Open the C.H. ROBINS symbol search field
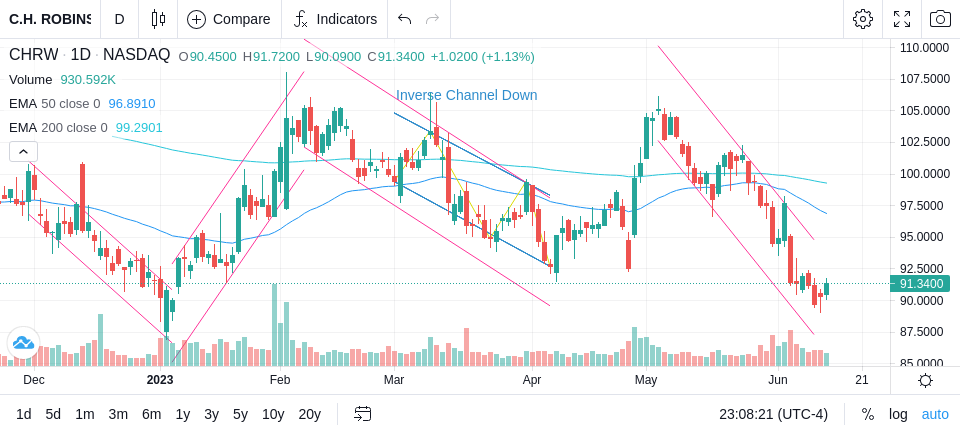The height and width of the screenshot is (433, 960). tap(50, 19)
